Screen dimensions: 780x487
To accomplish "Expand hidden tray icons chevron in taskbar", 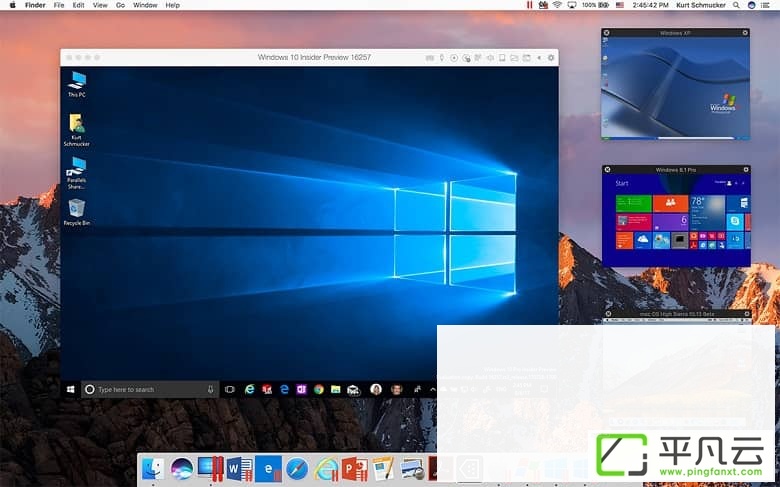I will (433, 390).
